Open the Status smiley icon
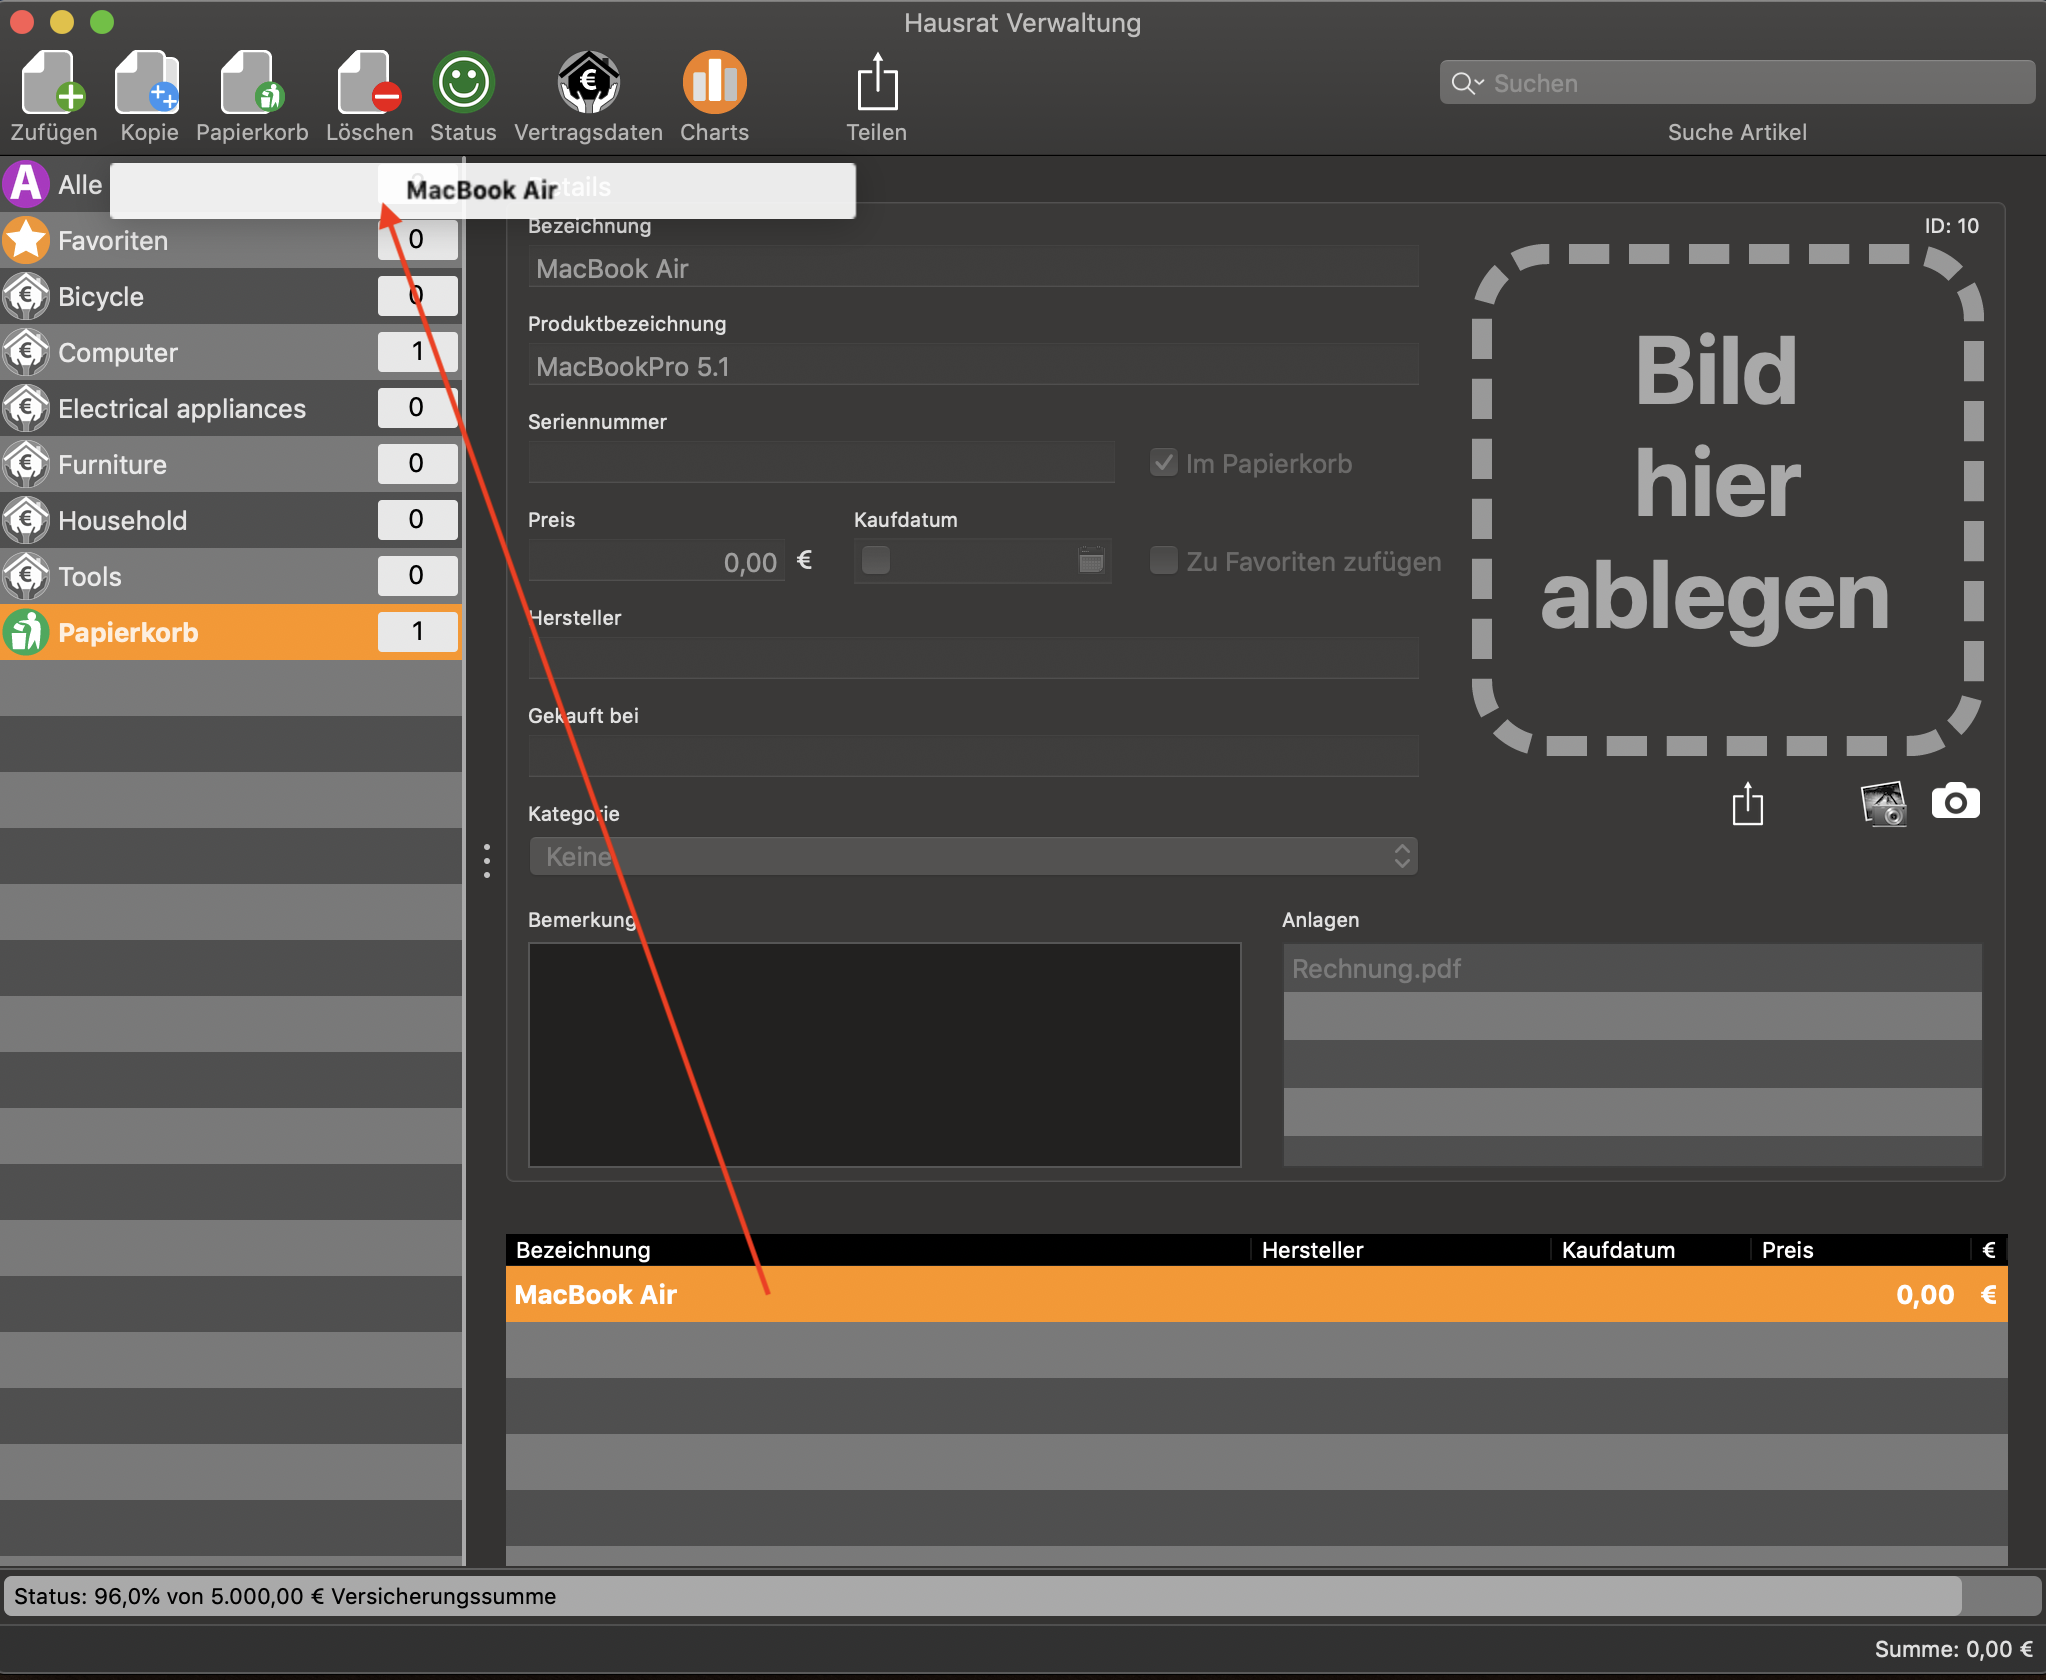Image resolution: width=2046 pixels, height=1680 pixels. (x=463, y=82)
